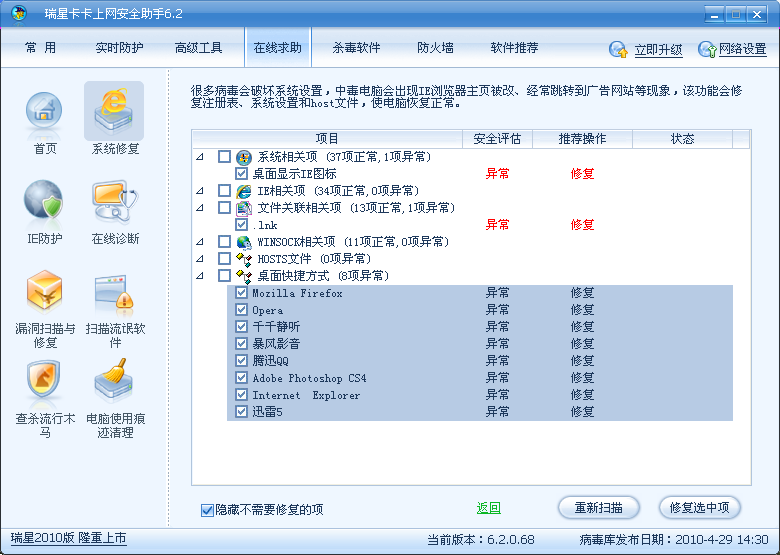Click the 重新扫描 rescan button

click(x=598, y=507)
